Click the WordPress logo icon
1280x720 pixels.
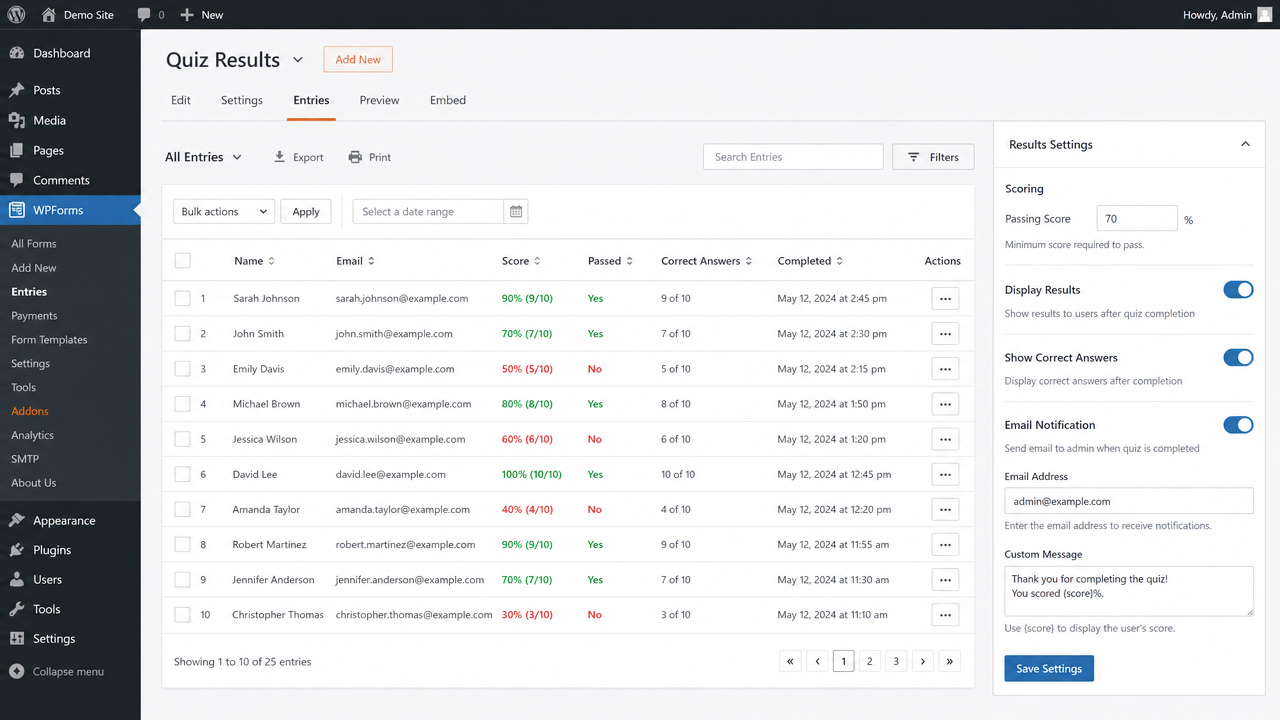click(x=16, y=15)
